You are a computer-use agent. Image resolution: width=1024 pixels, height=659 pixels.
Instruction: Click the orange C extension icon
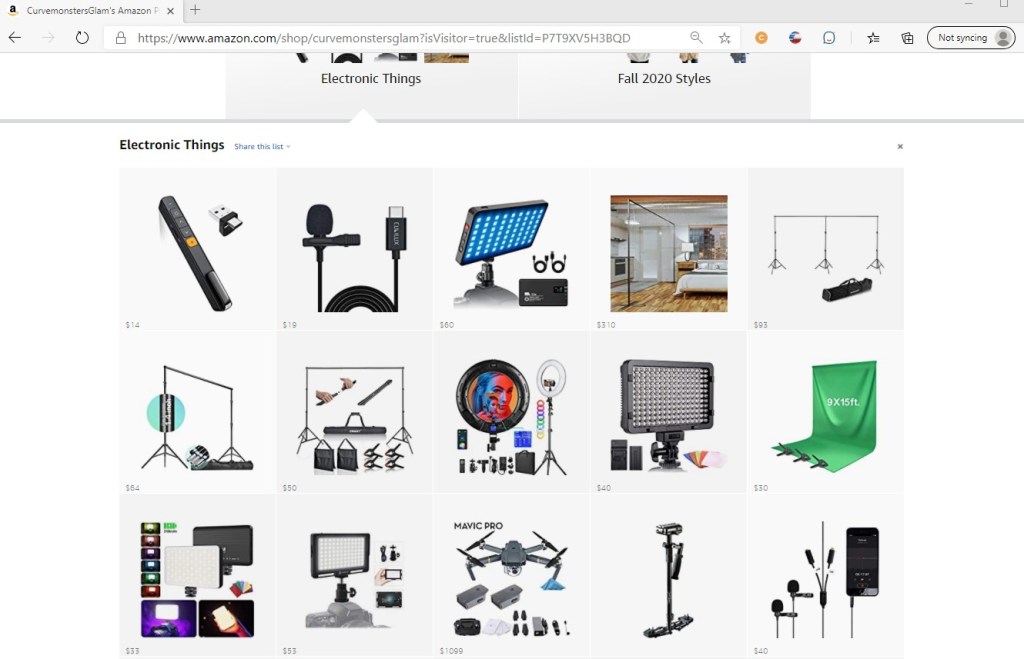(x=761, y=38)
